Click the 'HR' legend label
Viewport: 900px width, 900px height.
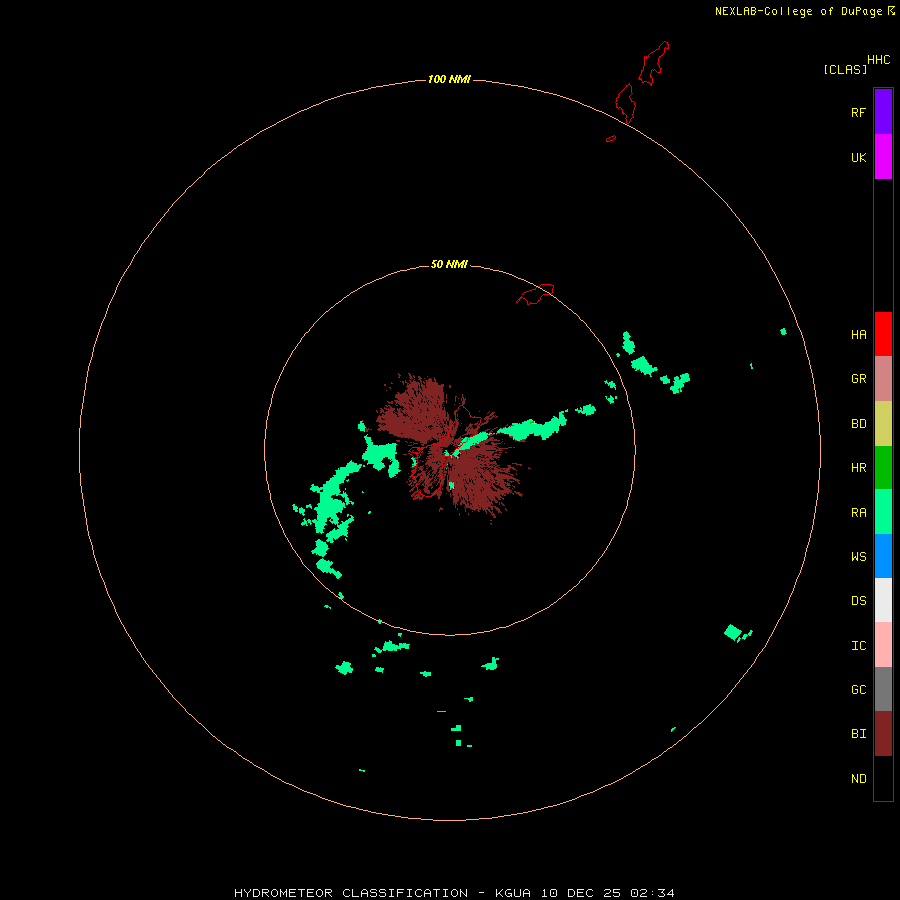(x=858, y=468)
